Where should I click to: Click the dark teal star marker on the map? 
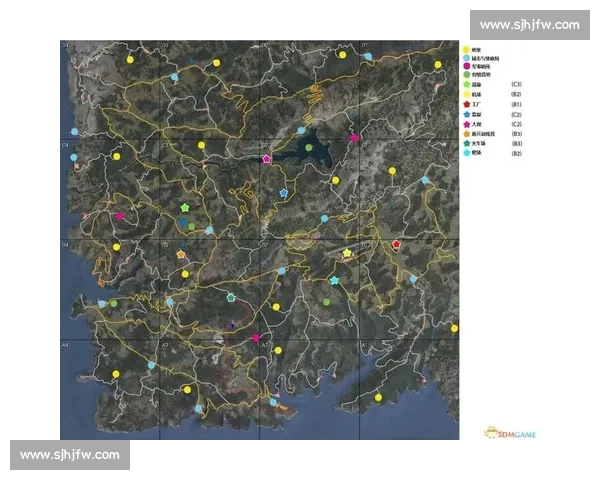point(230,297)
